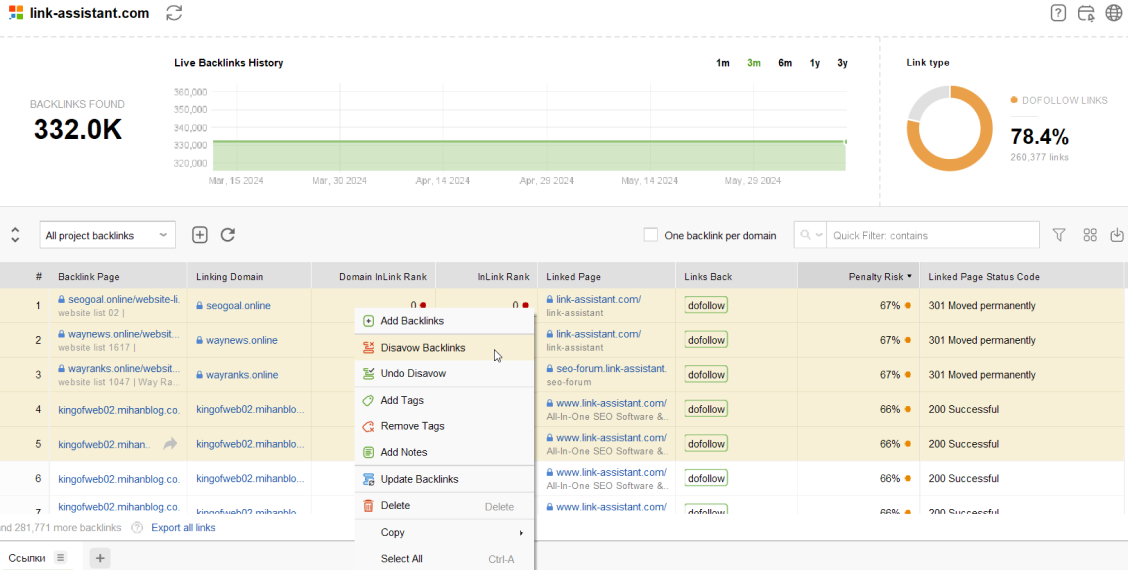Open wayranks.online linking domain link
Screen dimensions: 1128x570
tap(242, 375)
